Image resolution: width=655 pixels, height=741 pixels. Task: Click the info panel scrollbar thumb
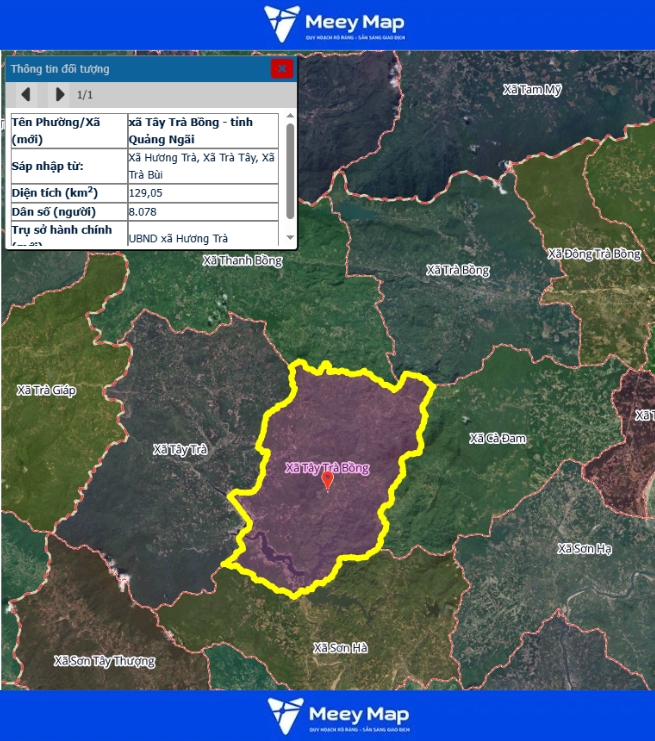tap(290, 170)
